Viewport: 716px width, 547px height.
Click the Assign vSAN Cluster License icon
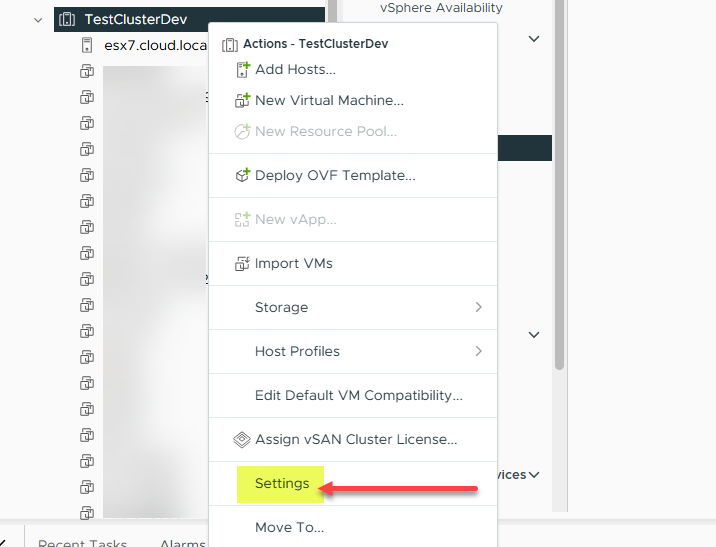click(241, 439)
